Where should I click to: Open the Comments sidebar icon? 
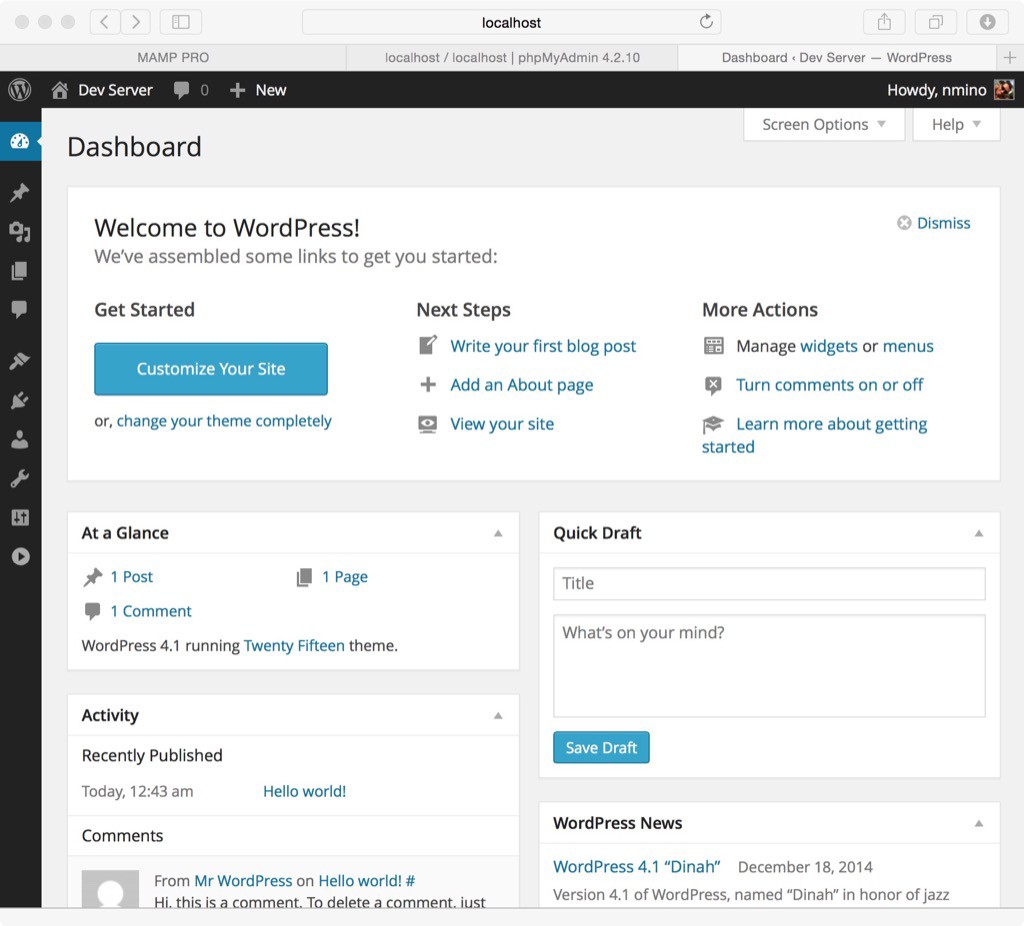[x=20, y=310]
